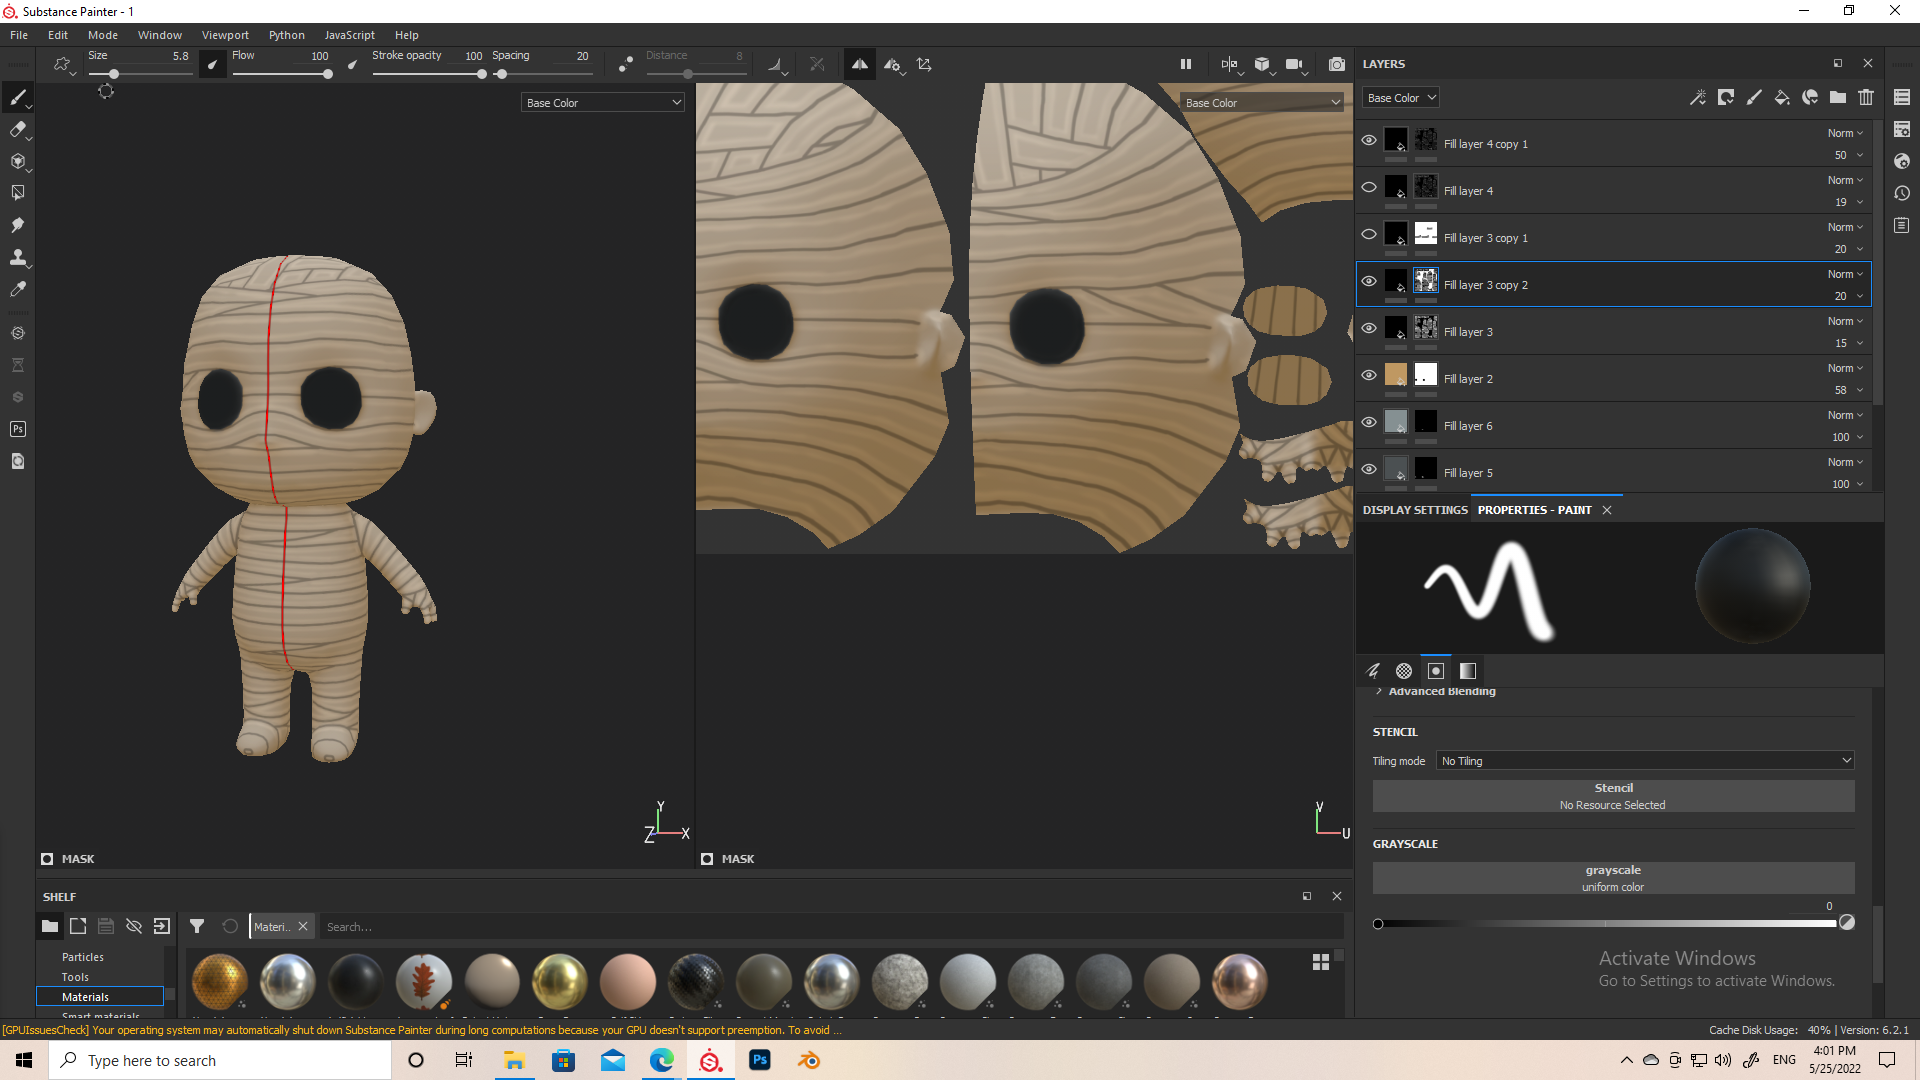Select the Material Picker eyedropper tool
Image resolution: width=1920 pixels, height=1080 pixels.
tap(17, 289)
